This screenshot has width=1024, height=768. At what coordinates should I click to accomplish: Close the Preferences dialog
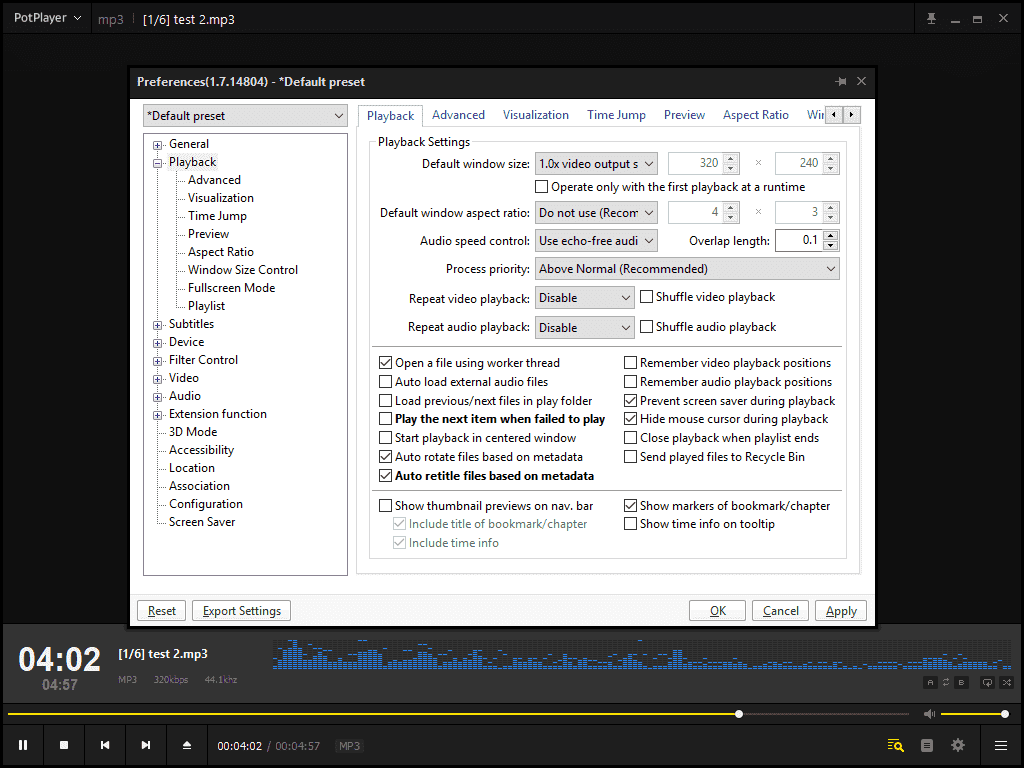coord(861,81)
